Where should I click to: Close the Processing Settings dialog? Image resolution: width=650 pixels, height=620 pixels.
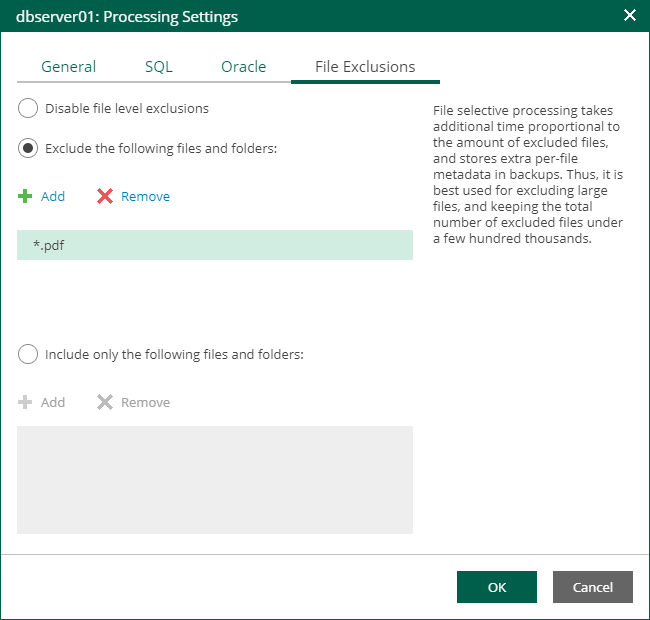click(629, 16)
